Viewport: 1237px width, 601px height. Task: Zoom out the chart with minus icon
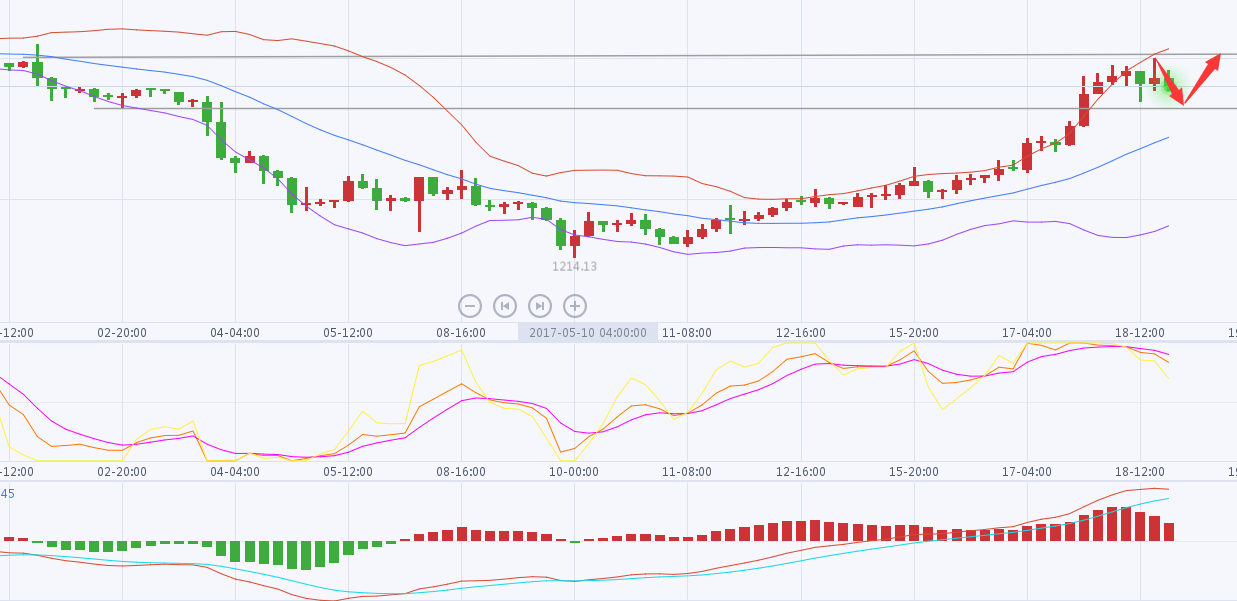[x=470, y=306]
